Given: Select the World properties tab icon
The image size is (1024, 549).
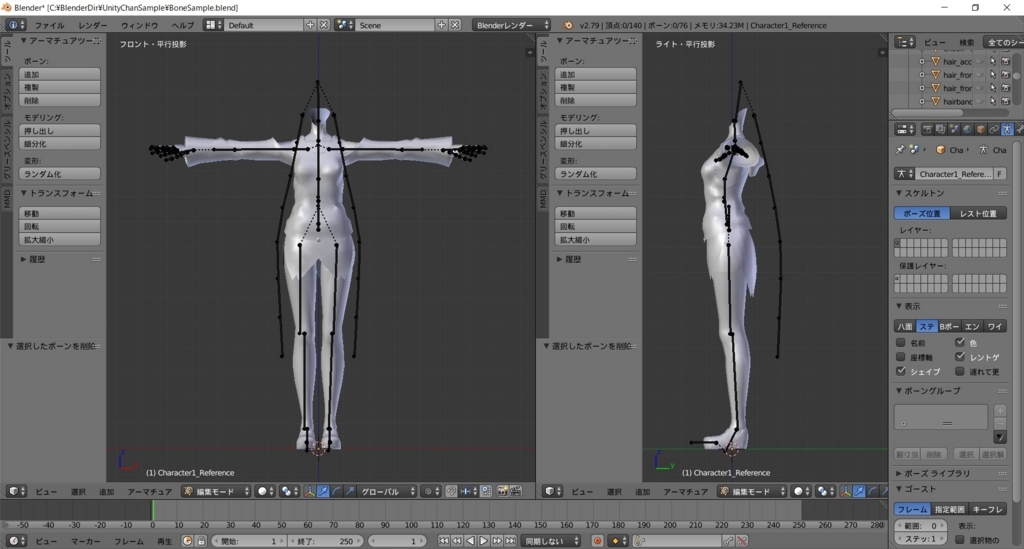Looking at the screenshot, I should pyautogui.click(x=967, y=130).
